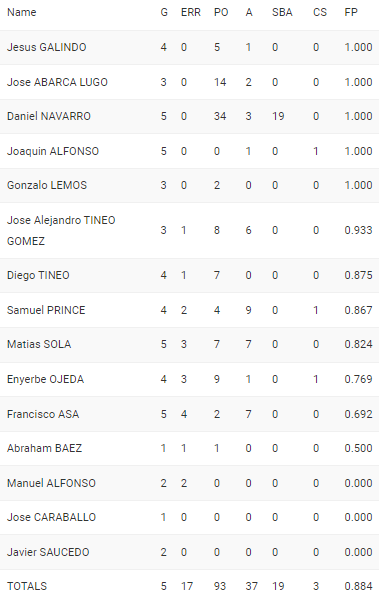Open Joaquin ALFONSO player entry
Image resolution: width=379 pixels, height=606 pixels.
(53, 151)
